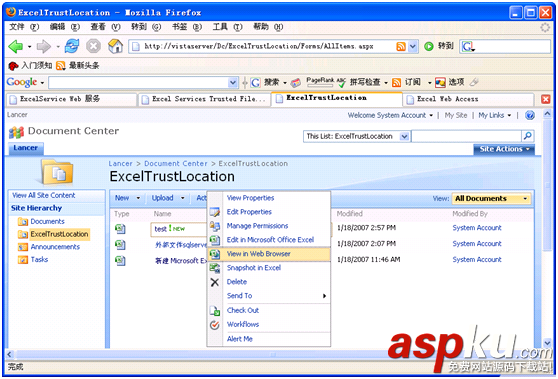Screen dimensions: 558x379
Task: Click the Check Out icon in context menu
Action: (x=215, y=311)
